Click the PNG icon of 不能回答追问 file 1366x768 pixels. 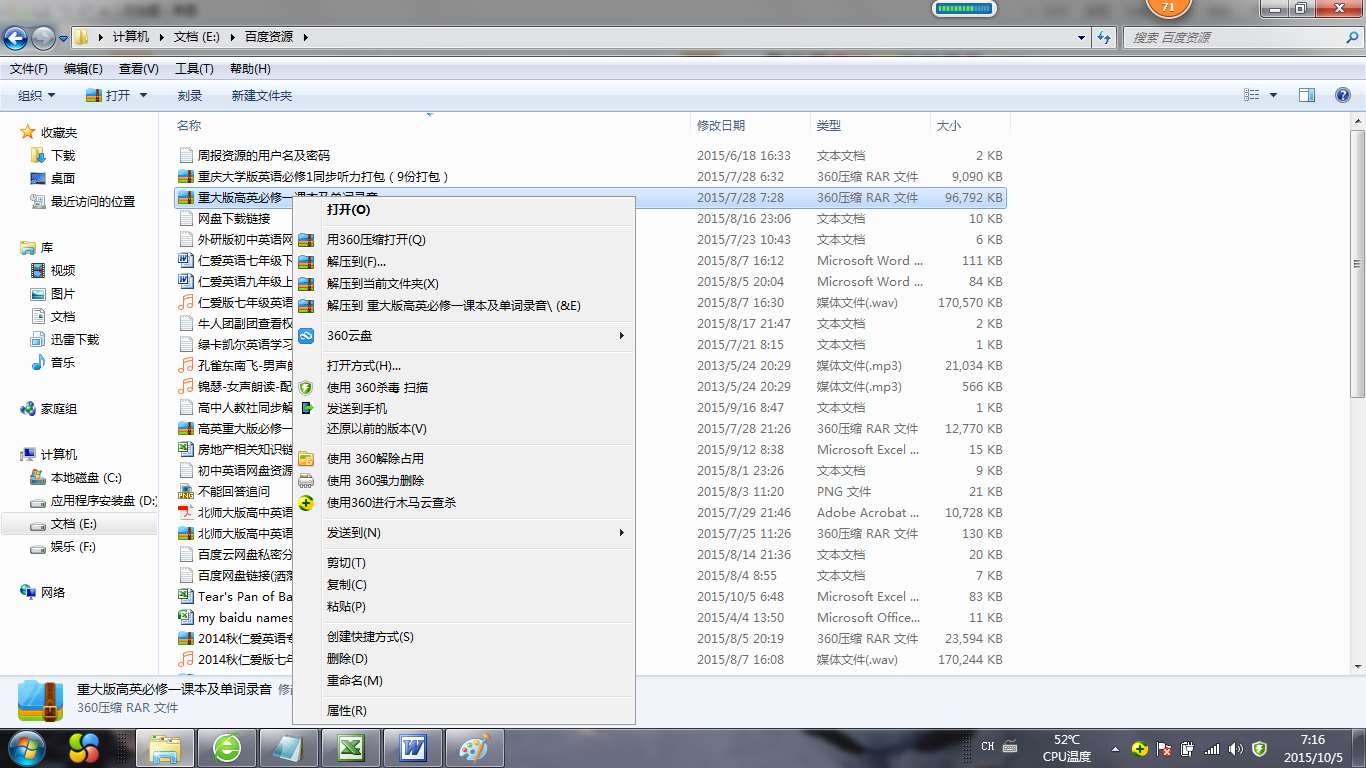186,492
